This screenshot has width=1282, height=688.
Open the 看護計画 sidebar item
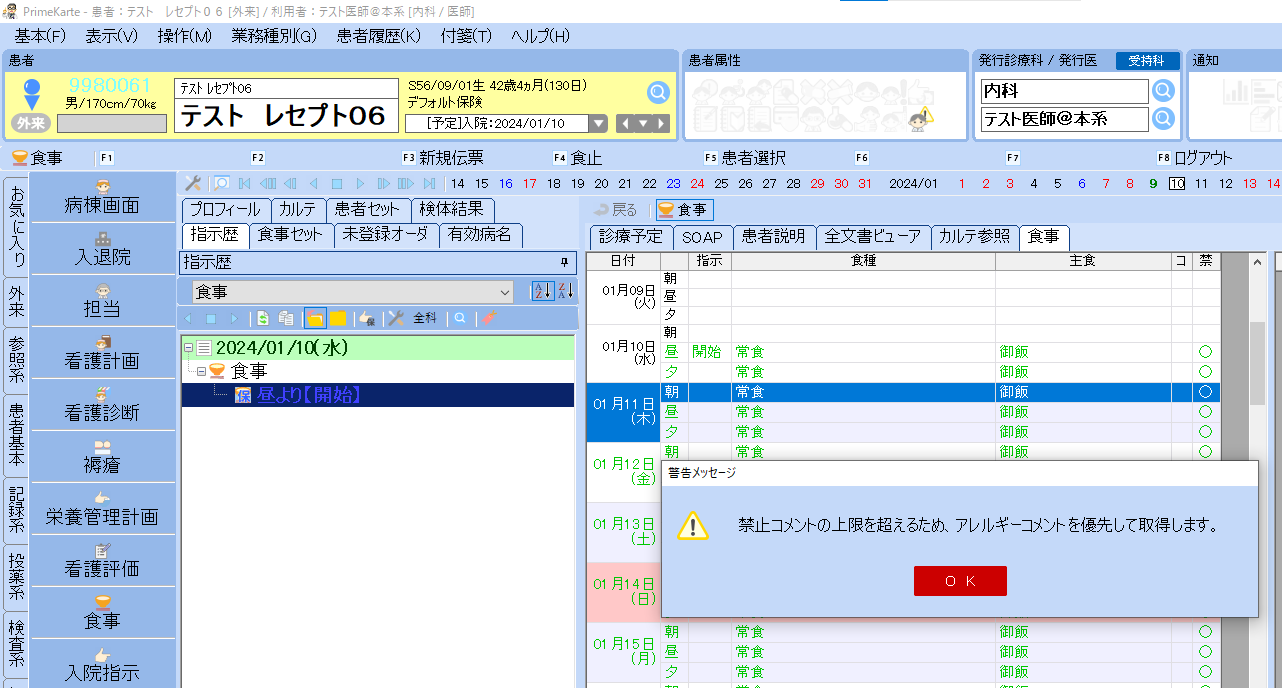(x=102, y=354)
